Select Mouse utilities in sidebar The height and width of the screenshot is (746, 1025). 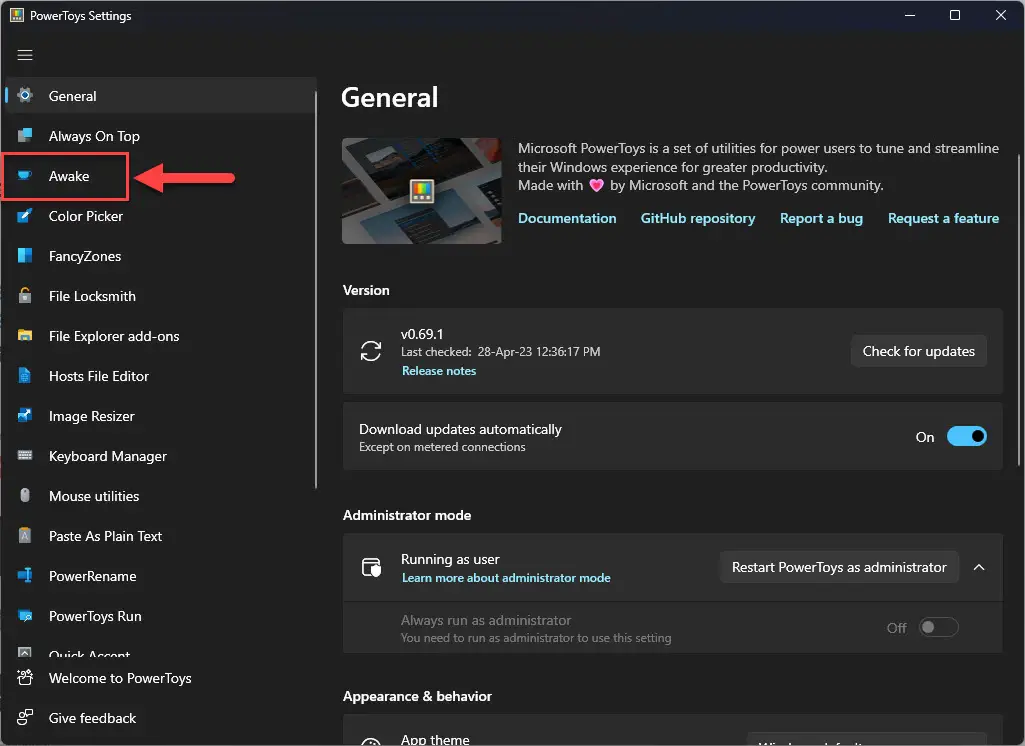point(160,496)
